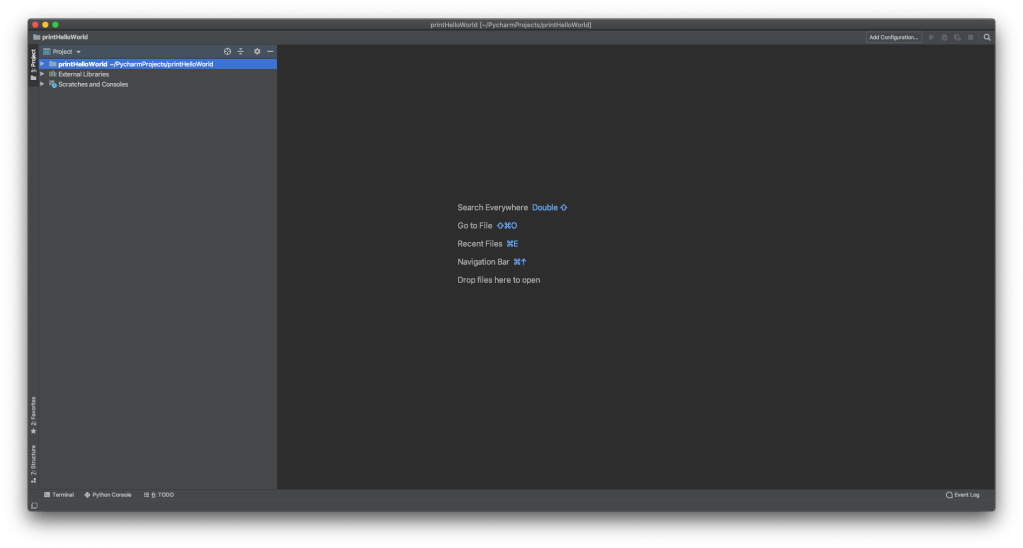Click the Debug bug icon
Viewport: 1023px width, 548px height.
945,37
